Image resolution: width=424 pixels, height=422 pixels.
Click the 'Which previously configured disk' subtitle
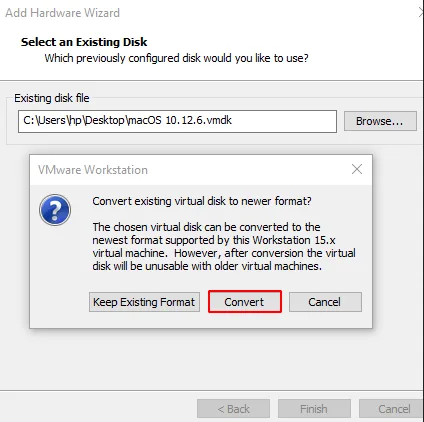click(177, 58)
